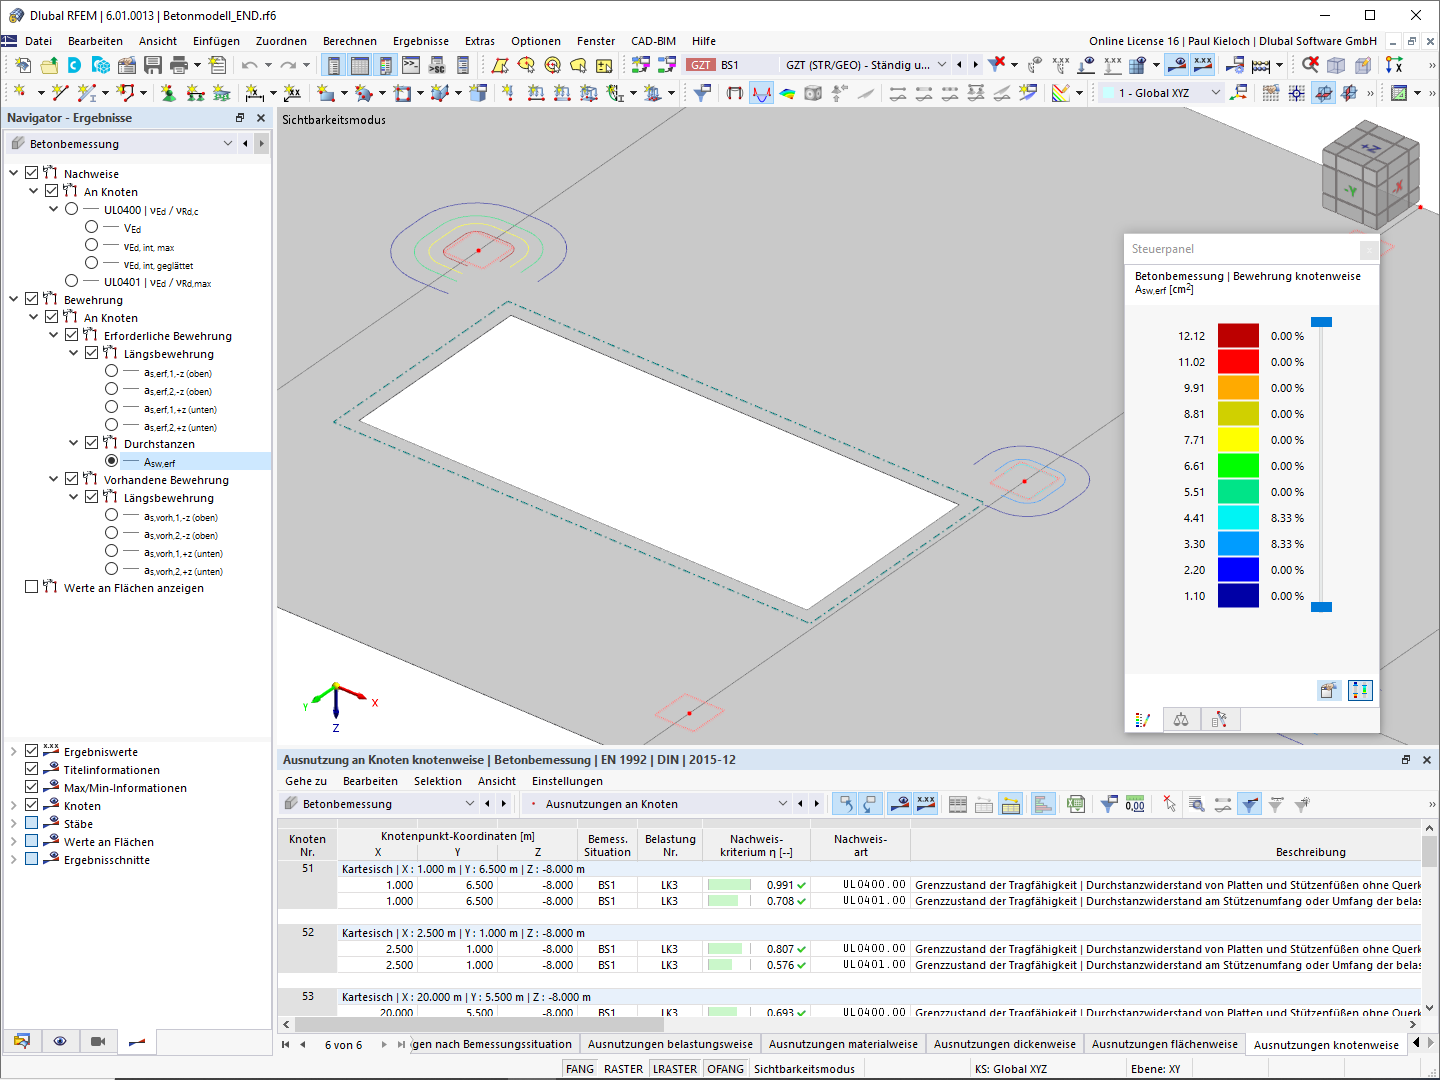This screenshot has width=1440, height=1080.
Task: Click the printer icon in the top toolbar
Action: [180, 64]
